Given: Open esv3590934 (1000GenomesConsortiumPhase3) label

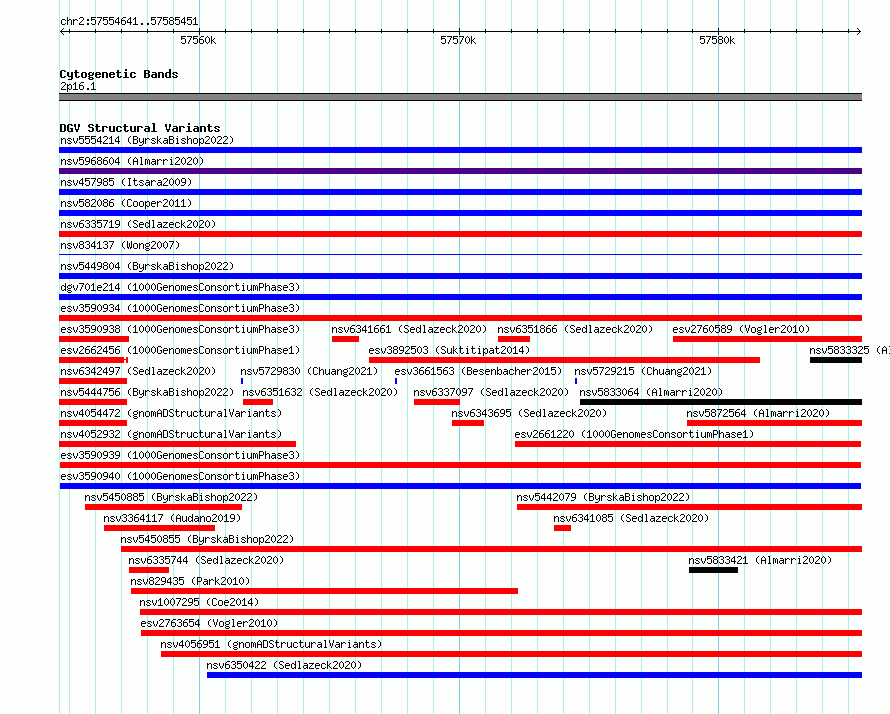Looking at the screenshot, I should pos(180,308).
